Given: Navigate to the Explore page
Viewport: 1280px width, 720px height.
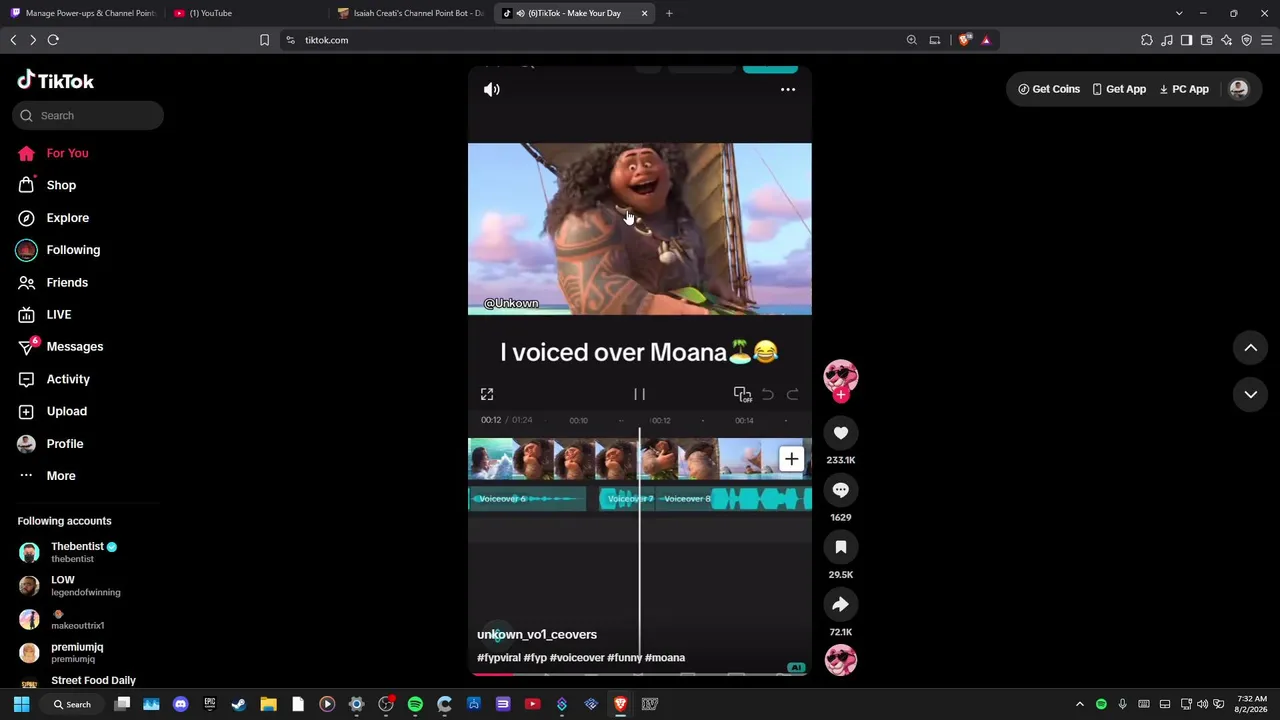Looking at the screenshot, I should pyautogui.click(x=67, y=218).
